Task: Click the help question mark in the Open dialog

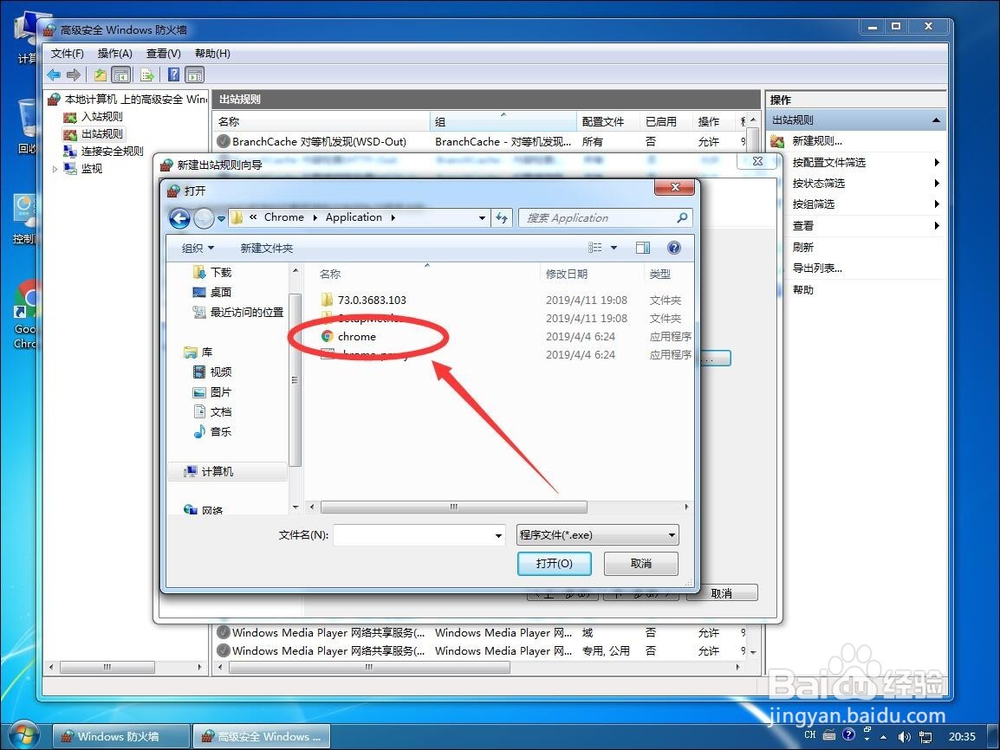Action: pos(674,247)
